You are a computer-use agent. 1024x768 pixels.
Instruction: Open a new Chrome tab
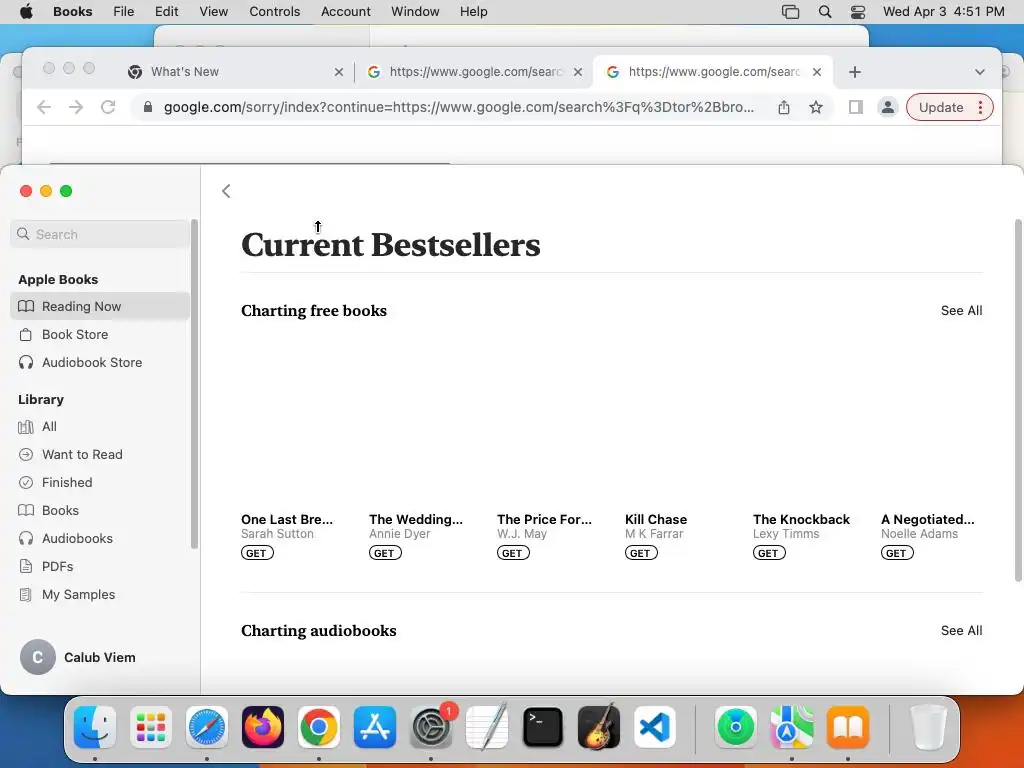[855, 72]
